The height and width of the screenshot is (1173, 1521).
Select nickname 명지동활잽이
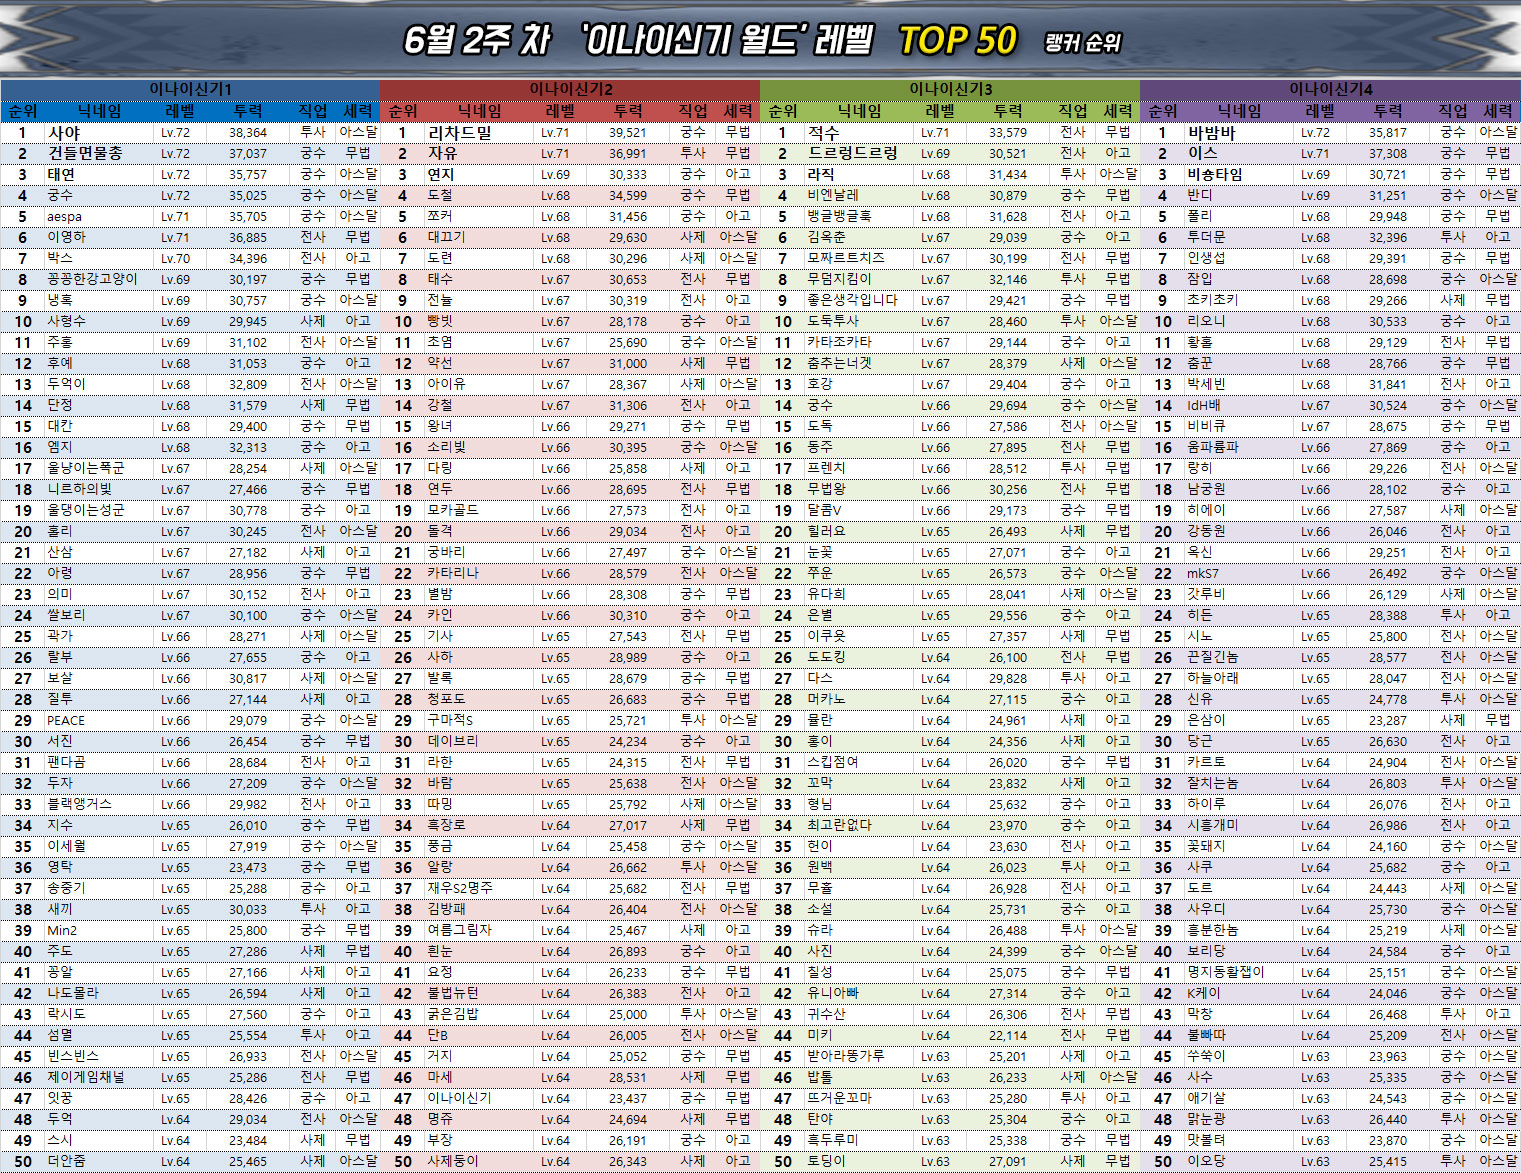1226,972
